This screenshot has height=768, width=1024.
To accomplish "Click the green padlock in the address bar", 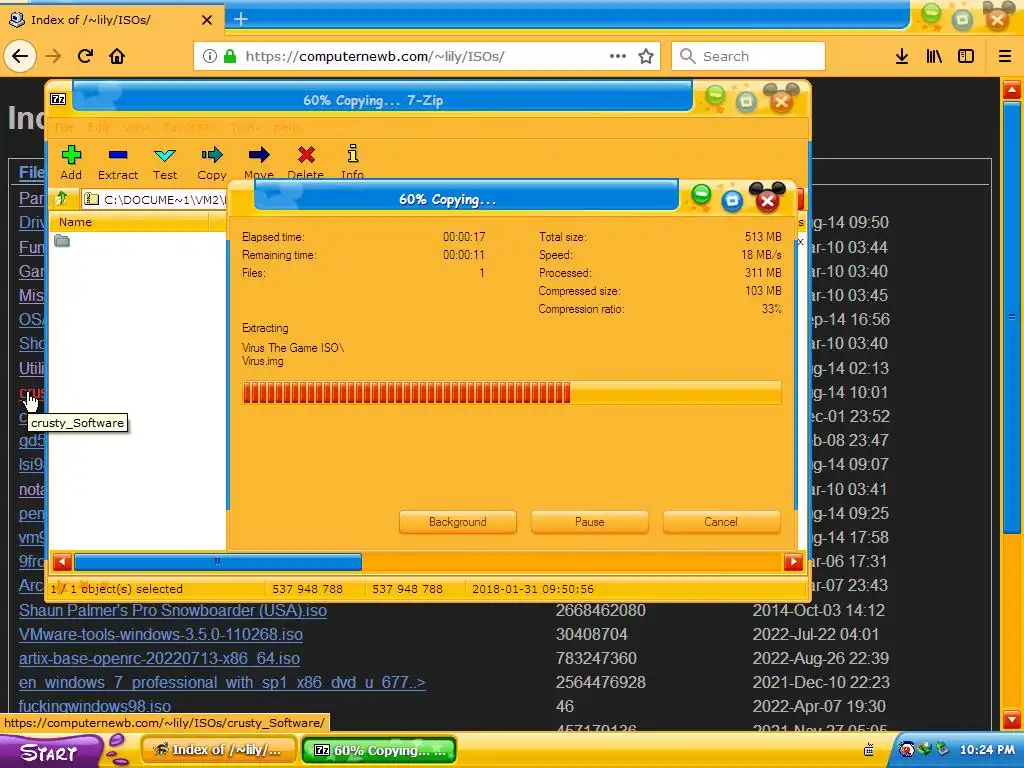I will (x=230, y=56).
